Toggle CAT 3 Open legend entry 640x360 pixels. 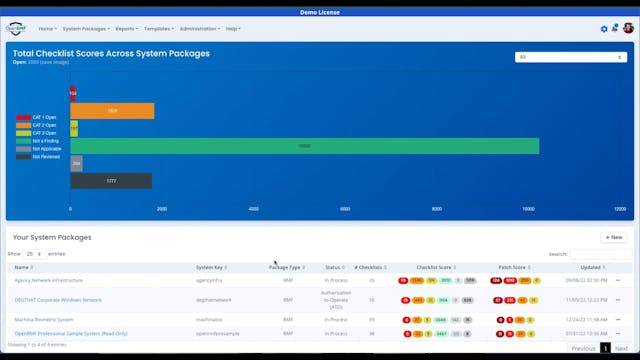coord(36,133)
